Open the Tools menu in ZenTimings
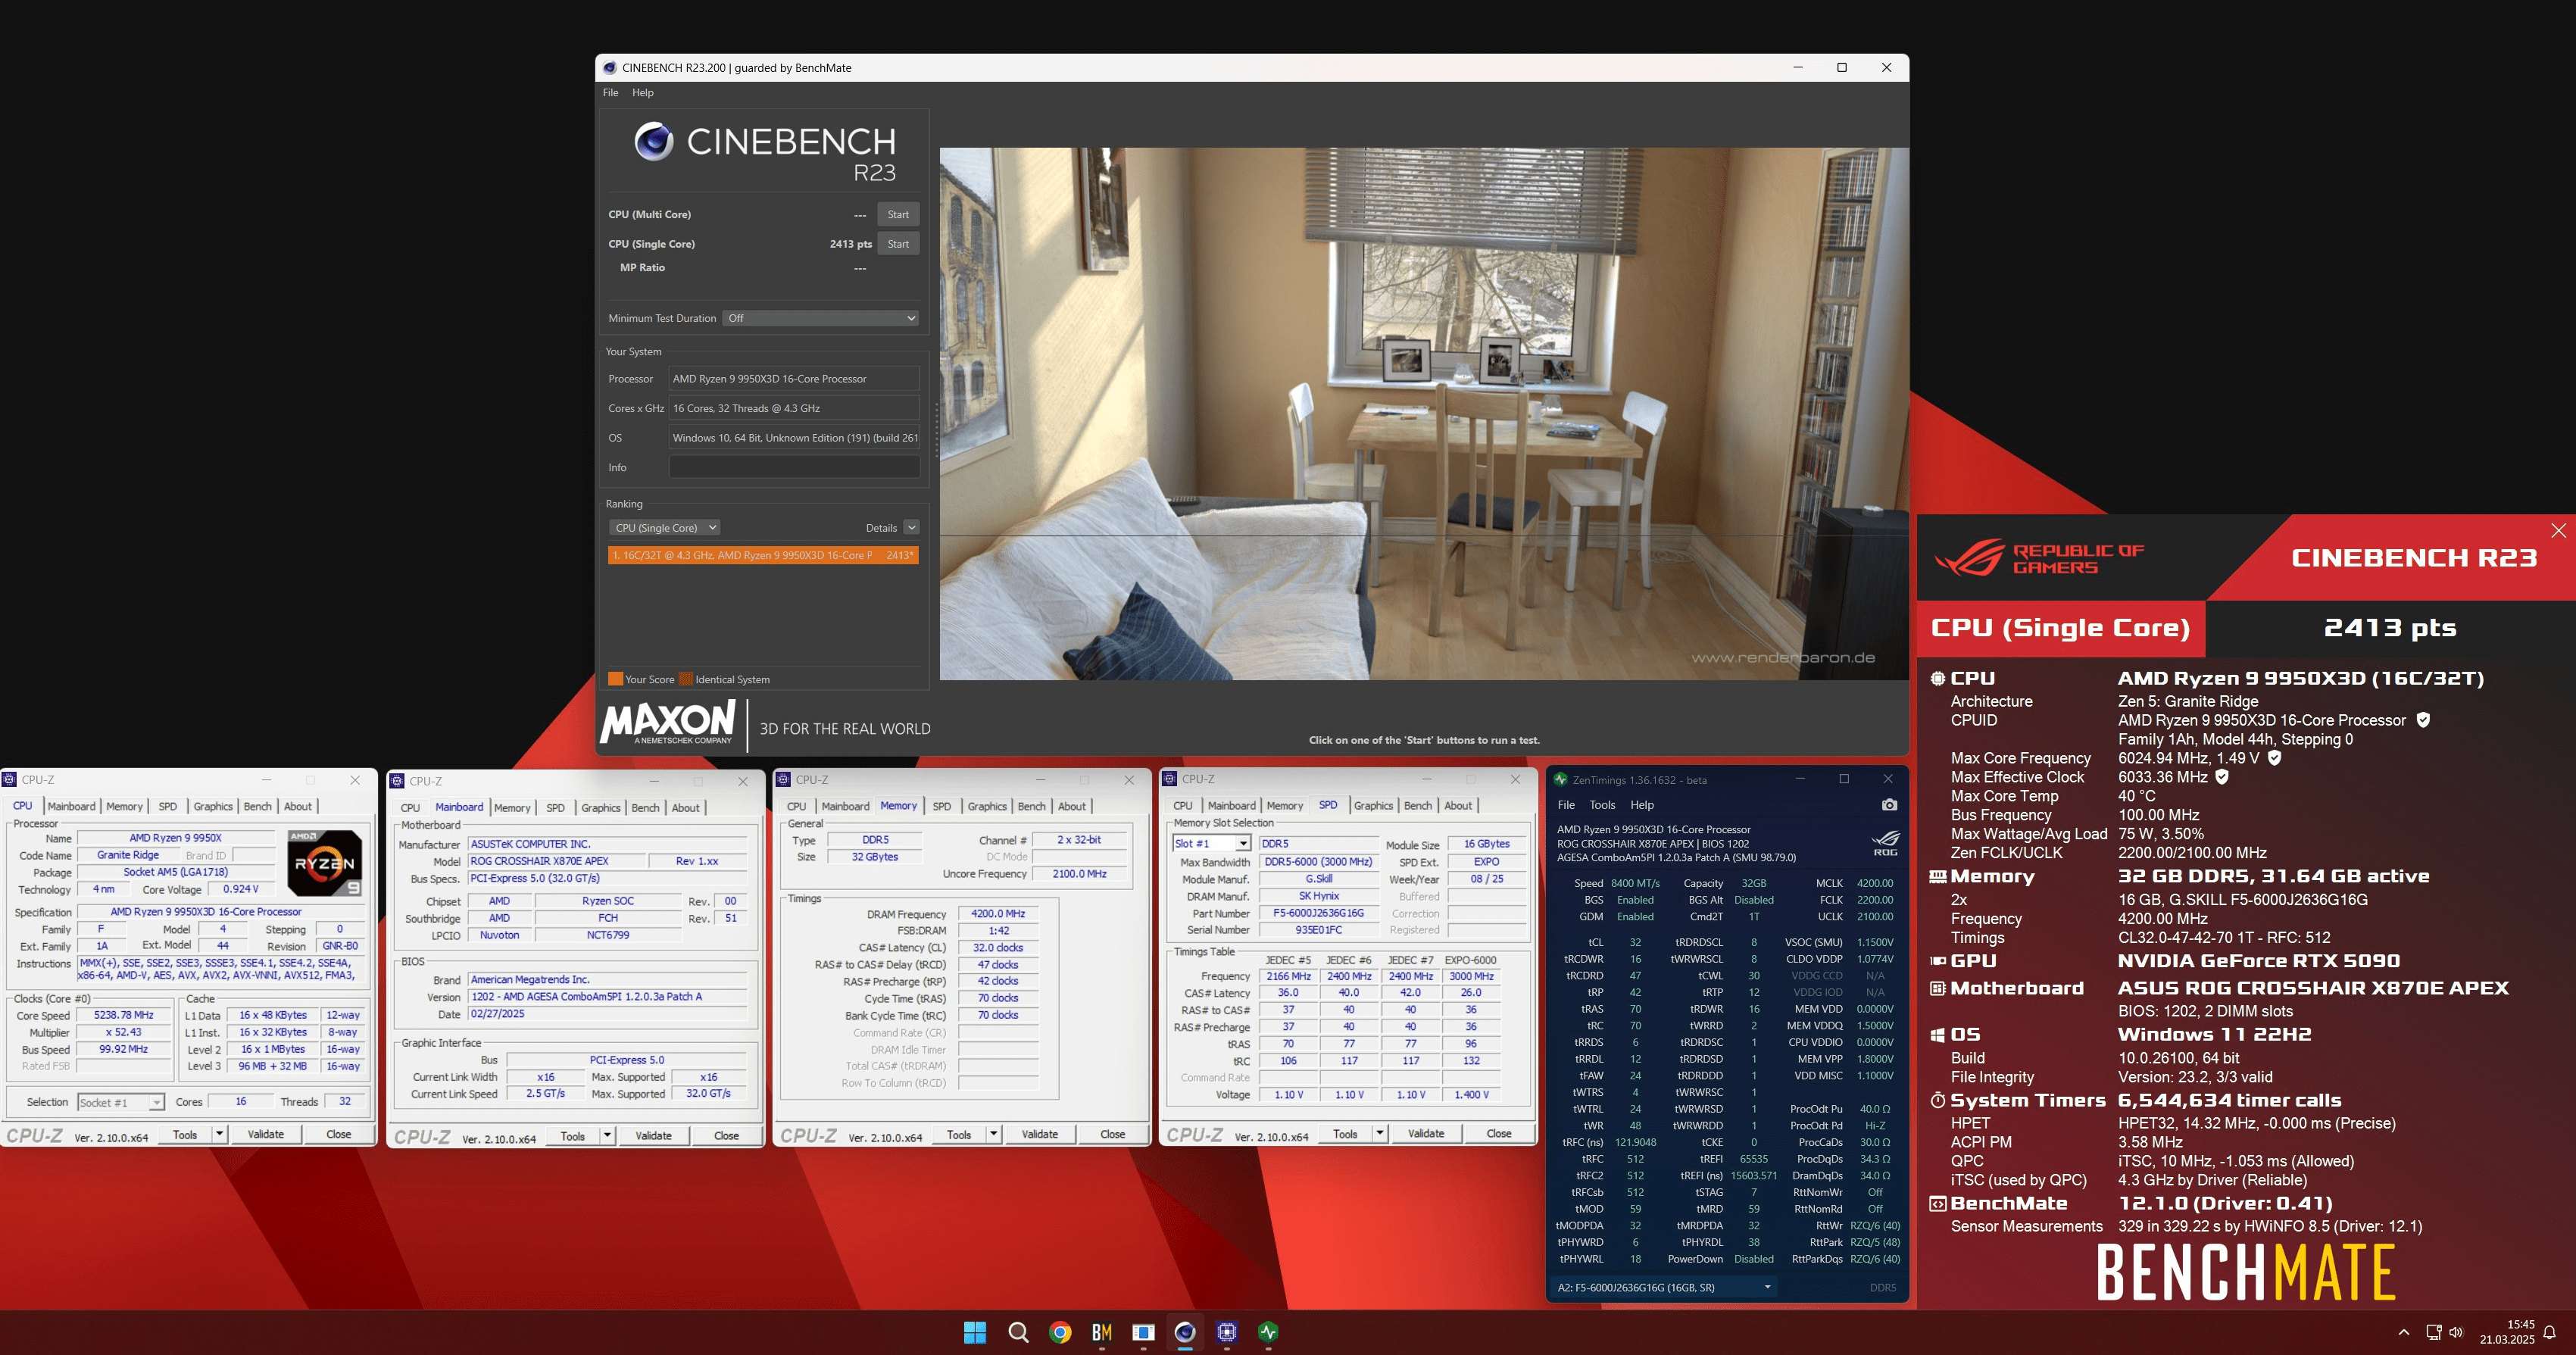The height and width of the screenshot is (1355, 2576). coord(1602,805)
